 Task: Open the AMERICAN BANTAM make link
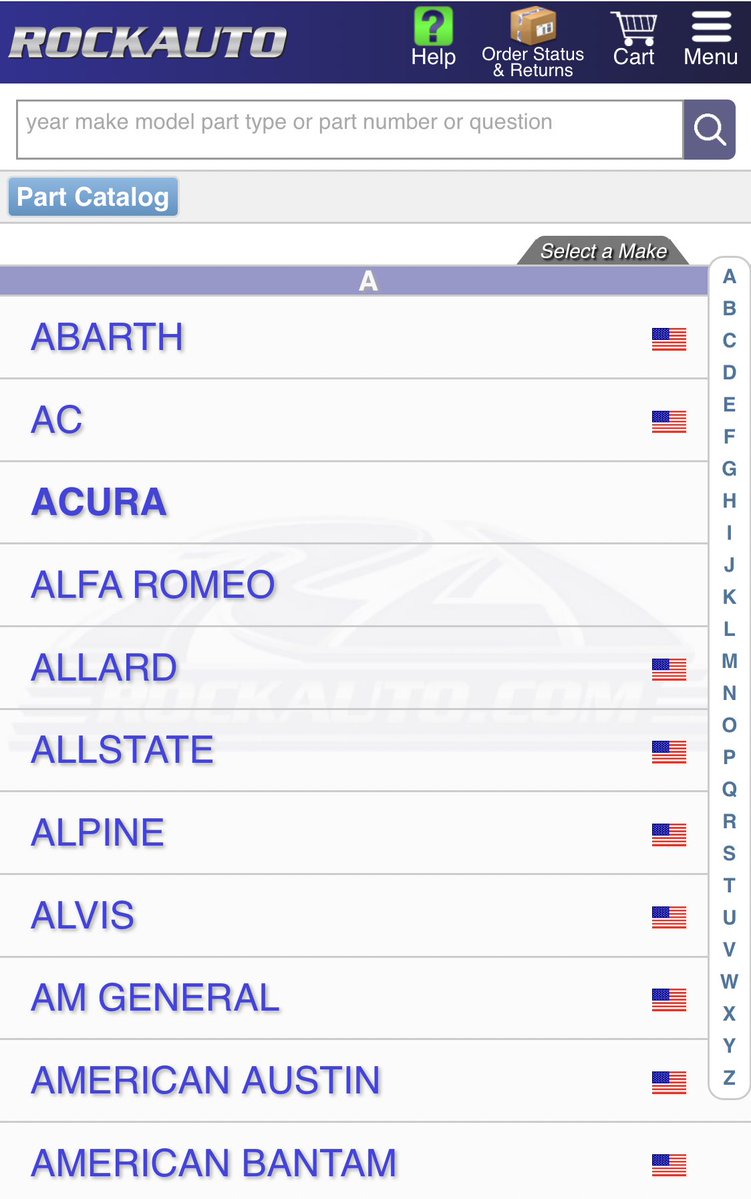pos(214,1163)
